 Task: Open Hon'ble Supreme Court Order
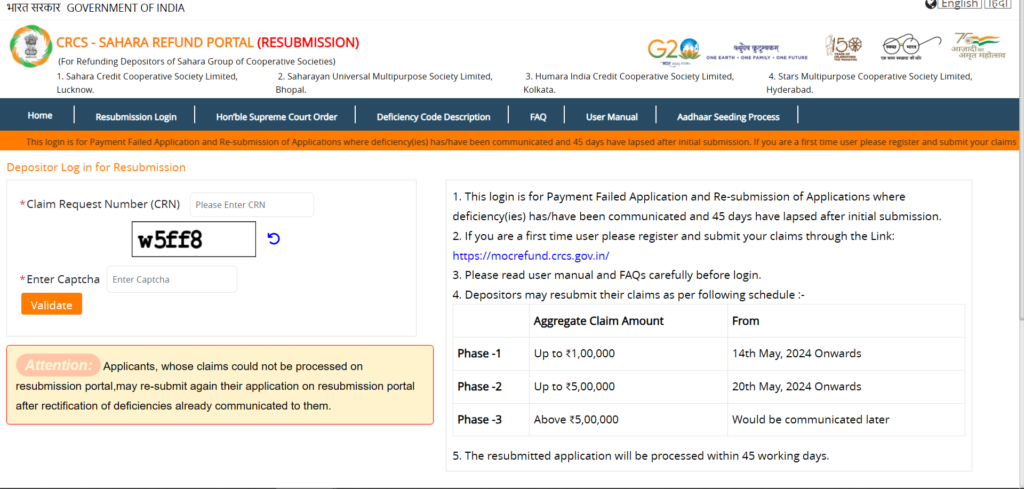click(x=276, y=117)
